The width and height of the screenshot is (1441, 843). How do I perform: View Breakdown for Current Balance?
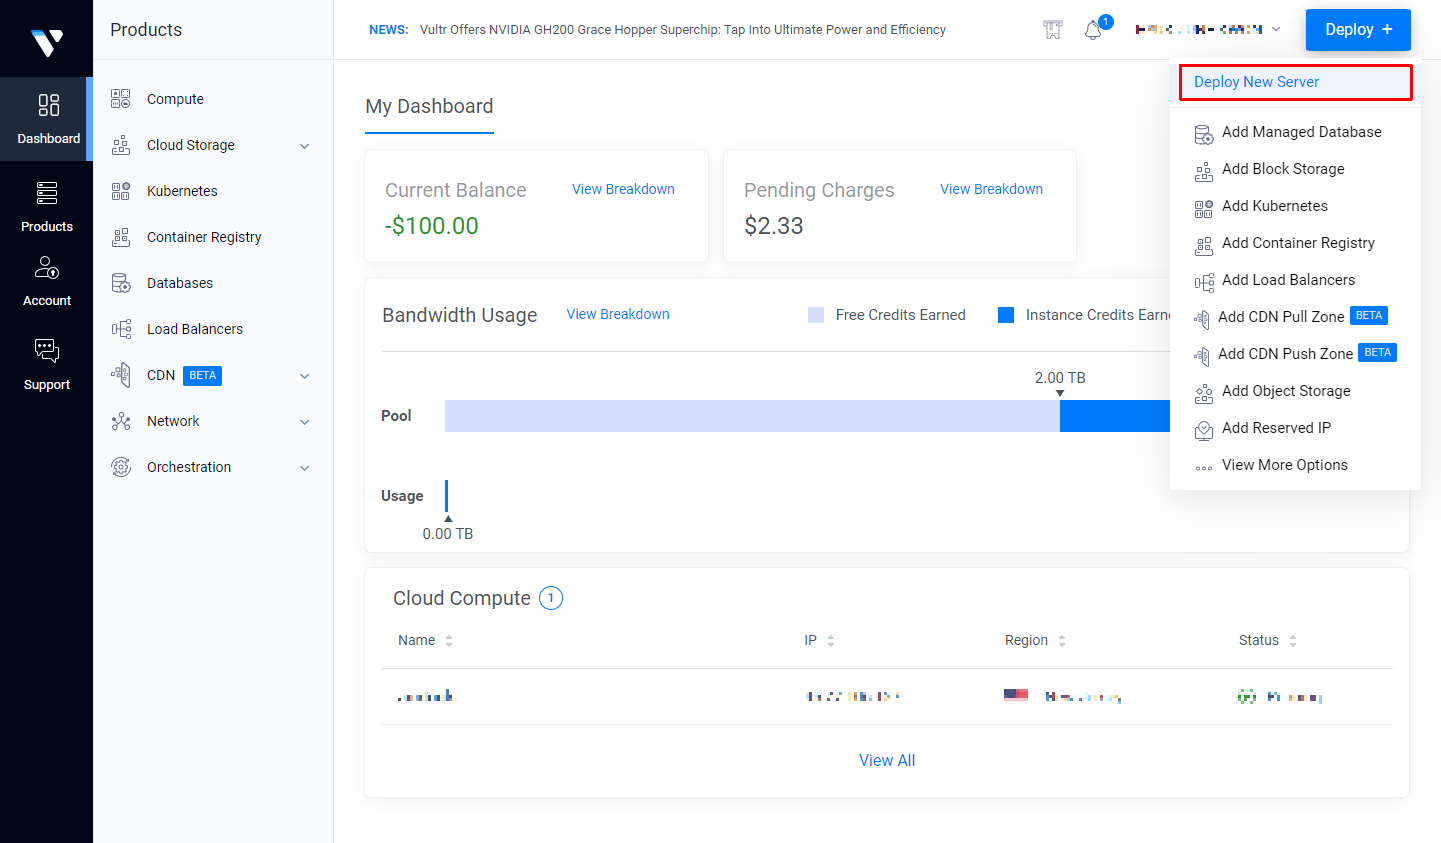pyautogui.click(x=623, y=189)
